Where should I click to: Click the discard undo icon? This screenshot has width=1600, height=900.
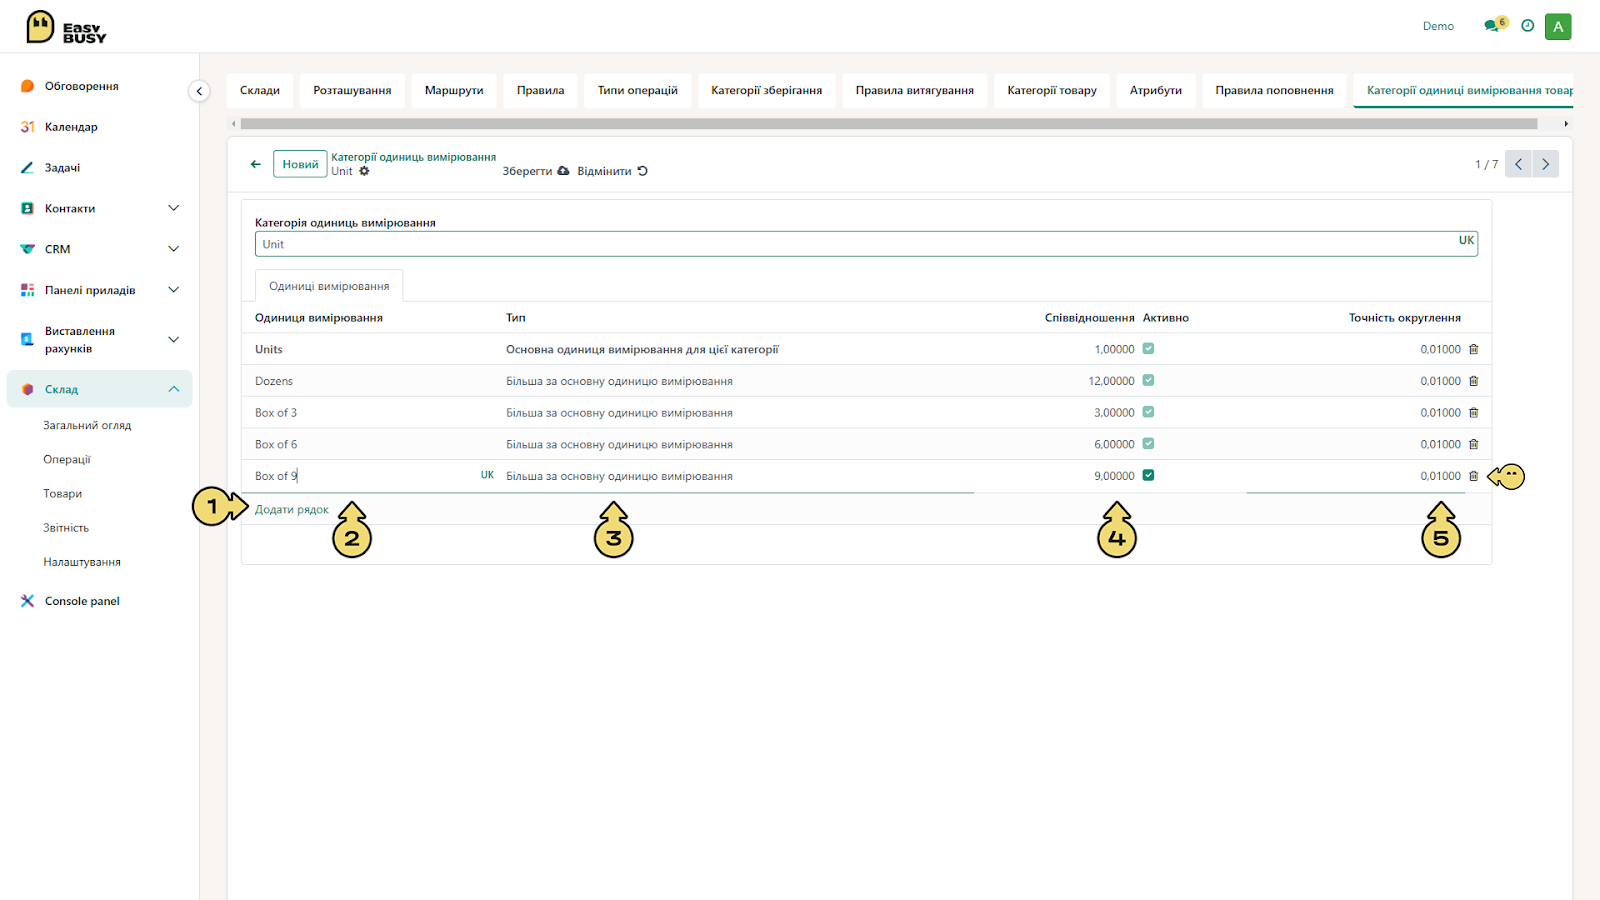[x=642, y=171]
